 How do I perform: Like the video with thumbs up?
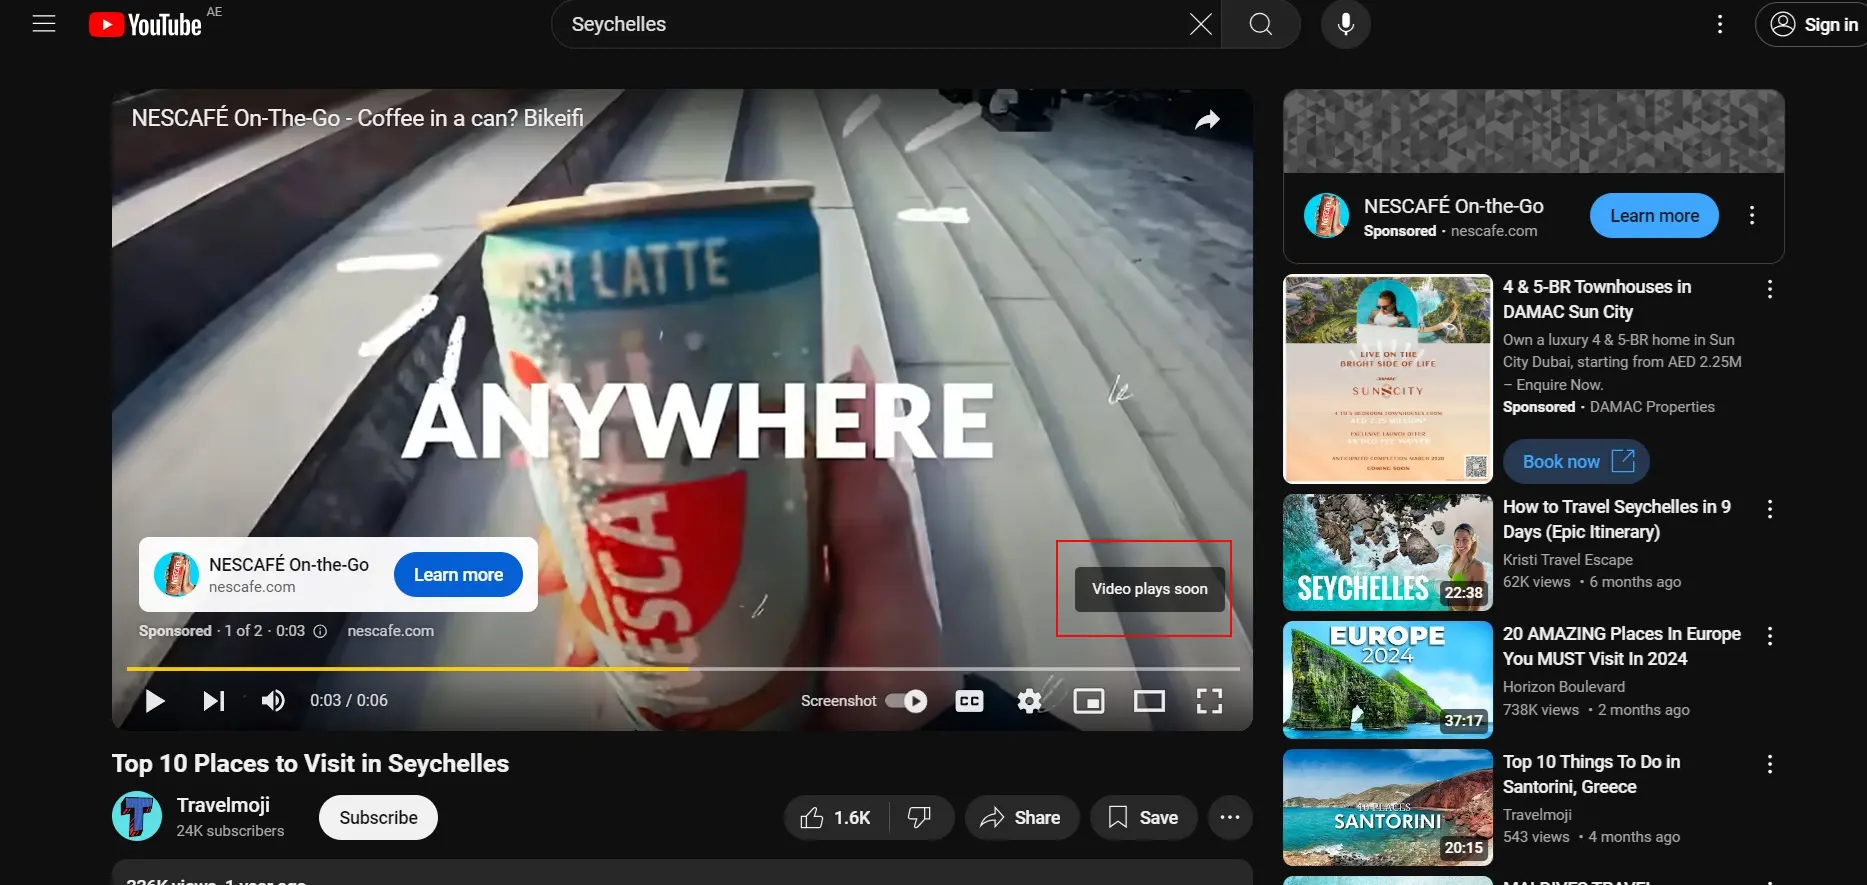[x=836, y=818]
